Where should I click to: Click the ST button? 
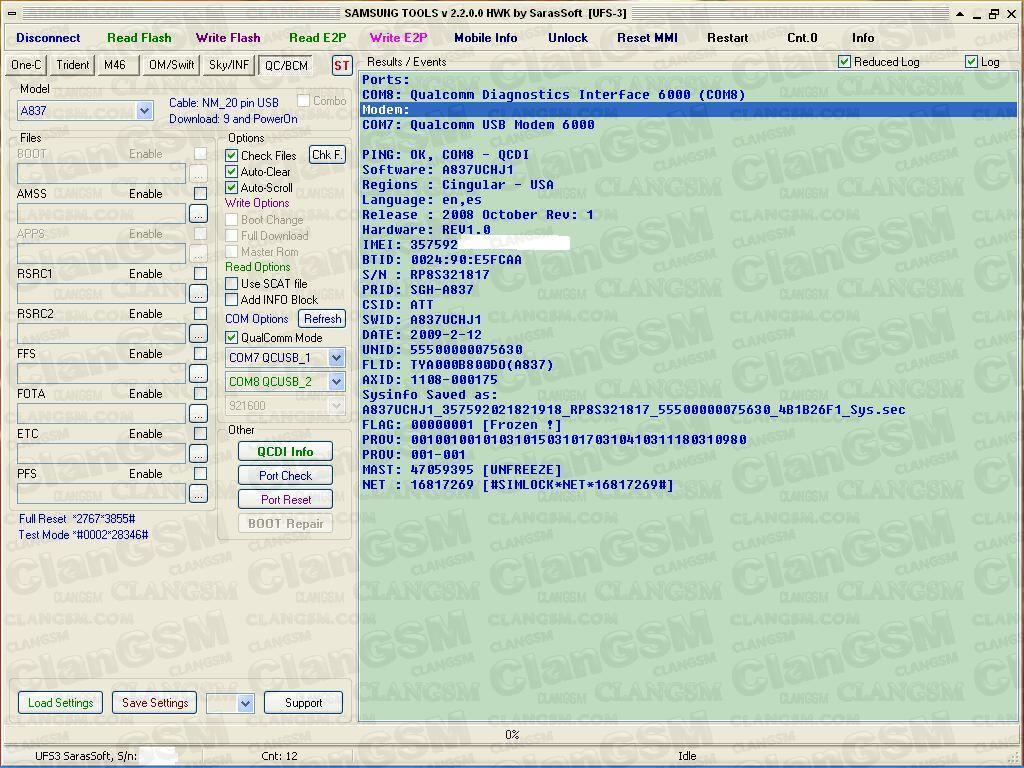pyautogui.click(x=342, y=65)
